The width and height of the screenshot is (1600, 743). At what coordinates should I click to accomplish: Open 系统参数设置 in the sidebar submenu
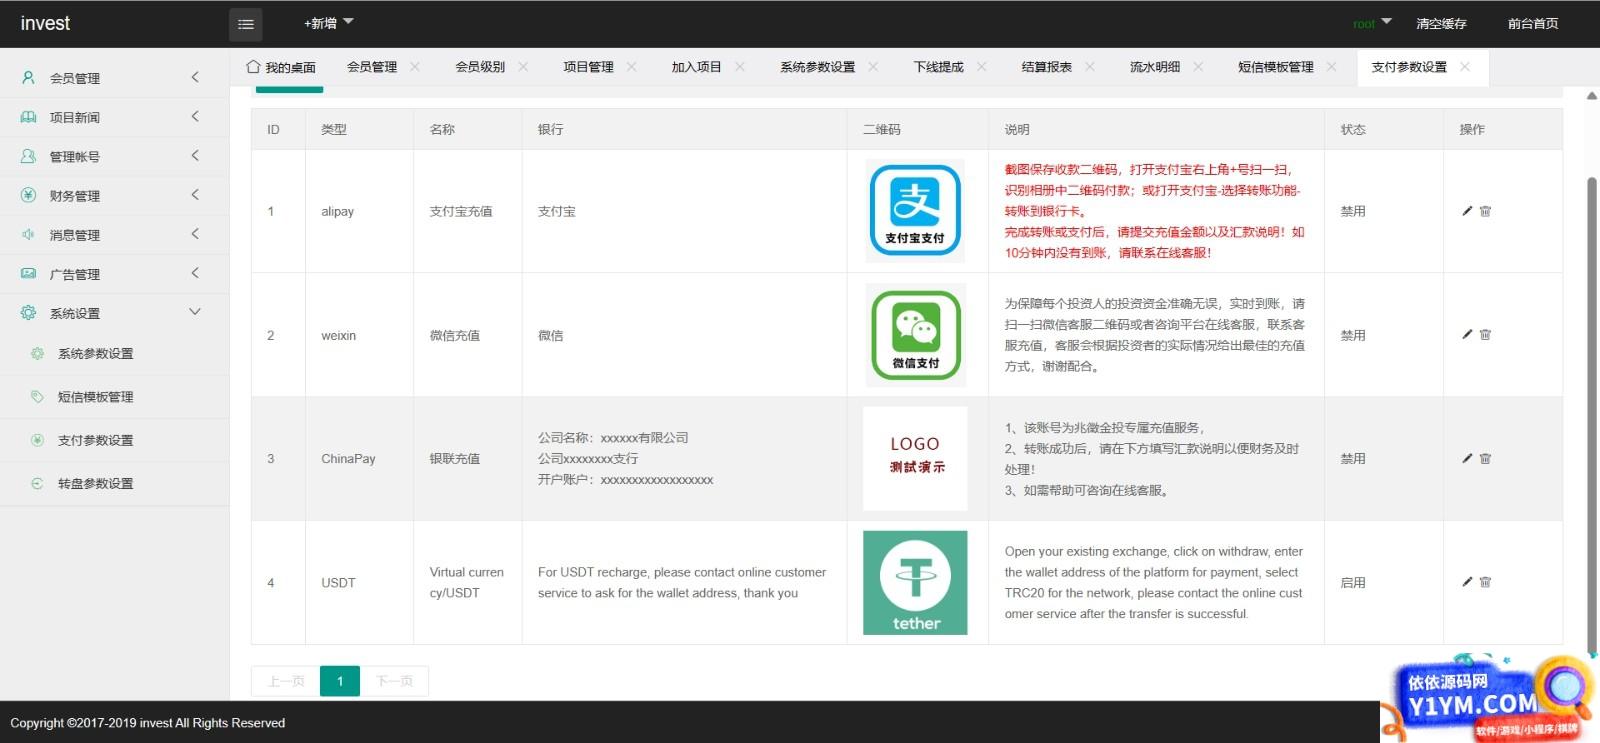(95, 354)
